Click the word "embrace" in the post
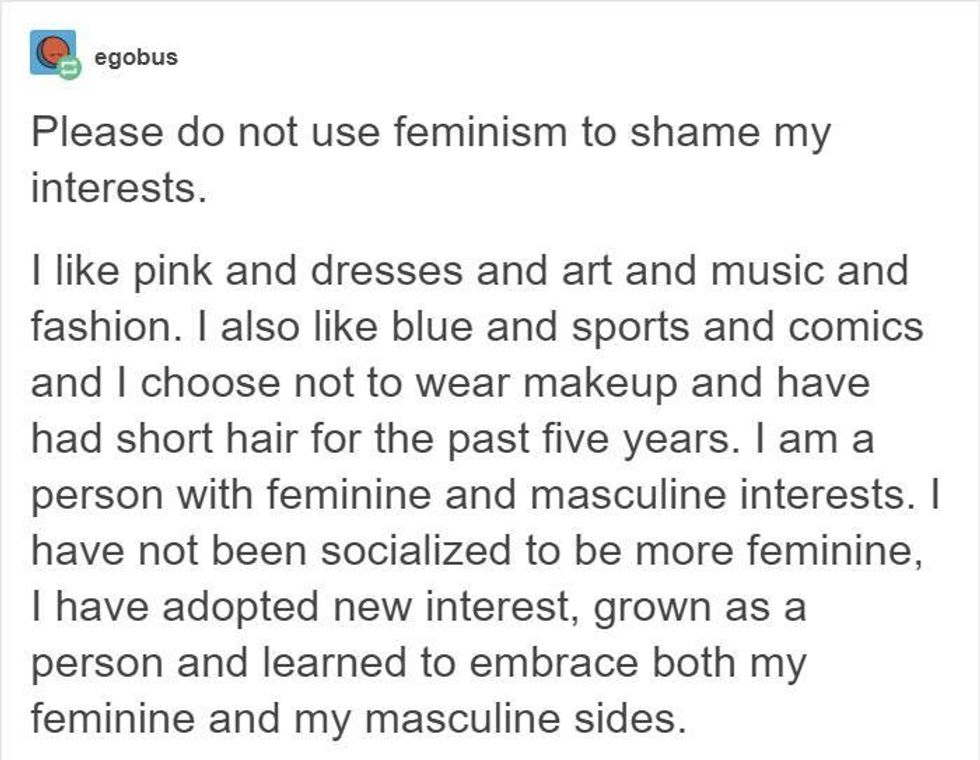Viewport: 980px width, 760px height. (553, 662)
